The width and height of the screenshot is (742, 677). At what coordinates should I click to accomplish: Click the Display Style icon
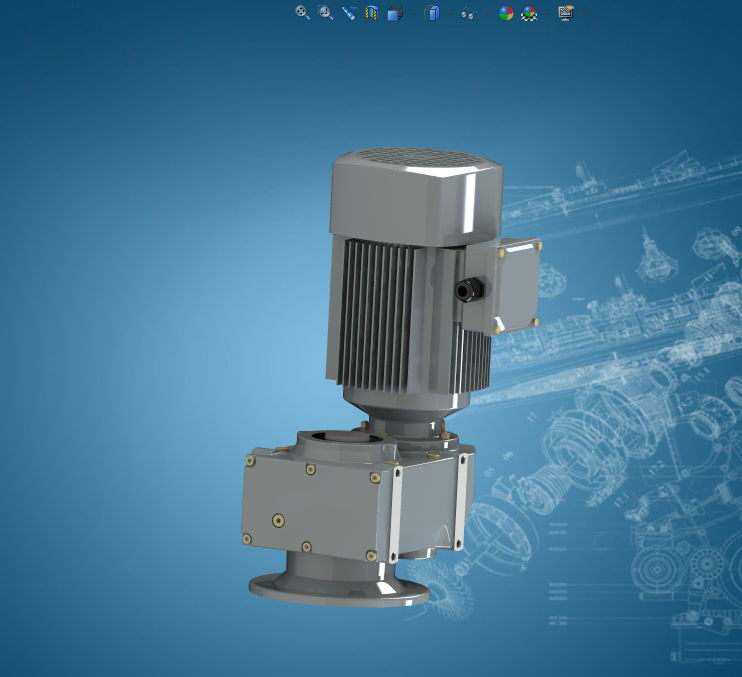[x=432, y=13]
